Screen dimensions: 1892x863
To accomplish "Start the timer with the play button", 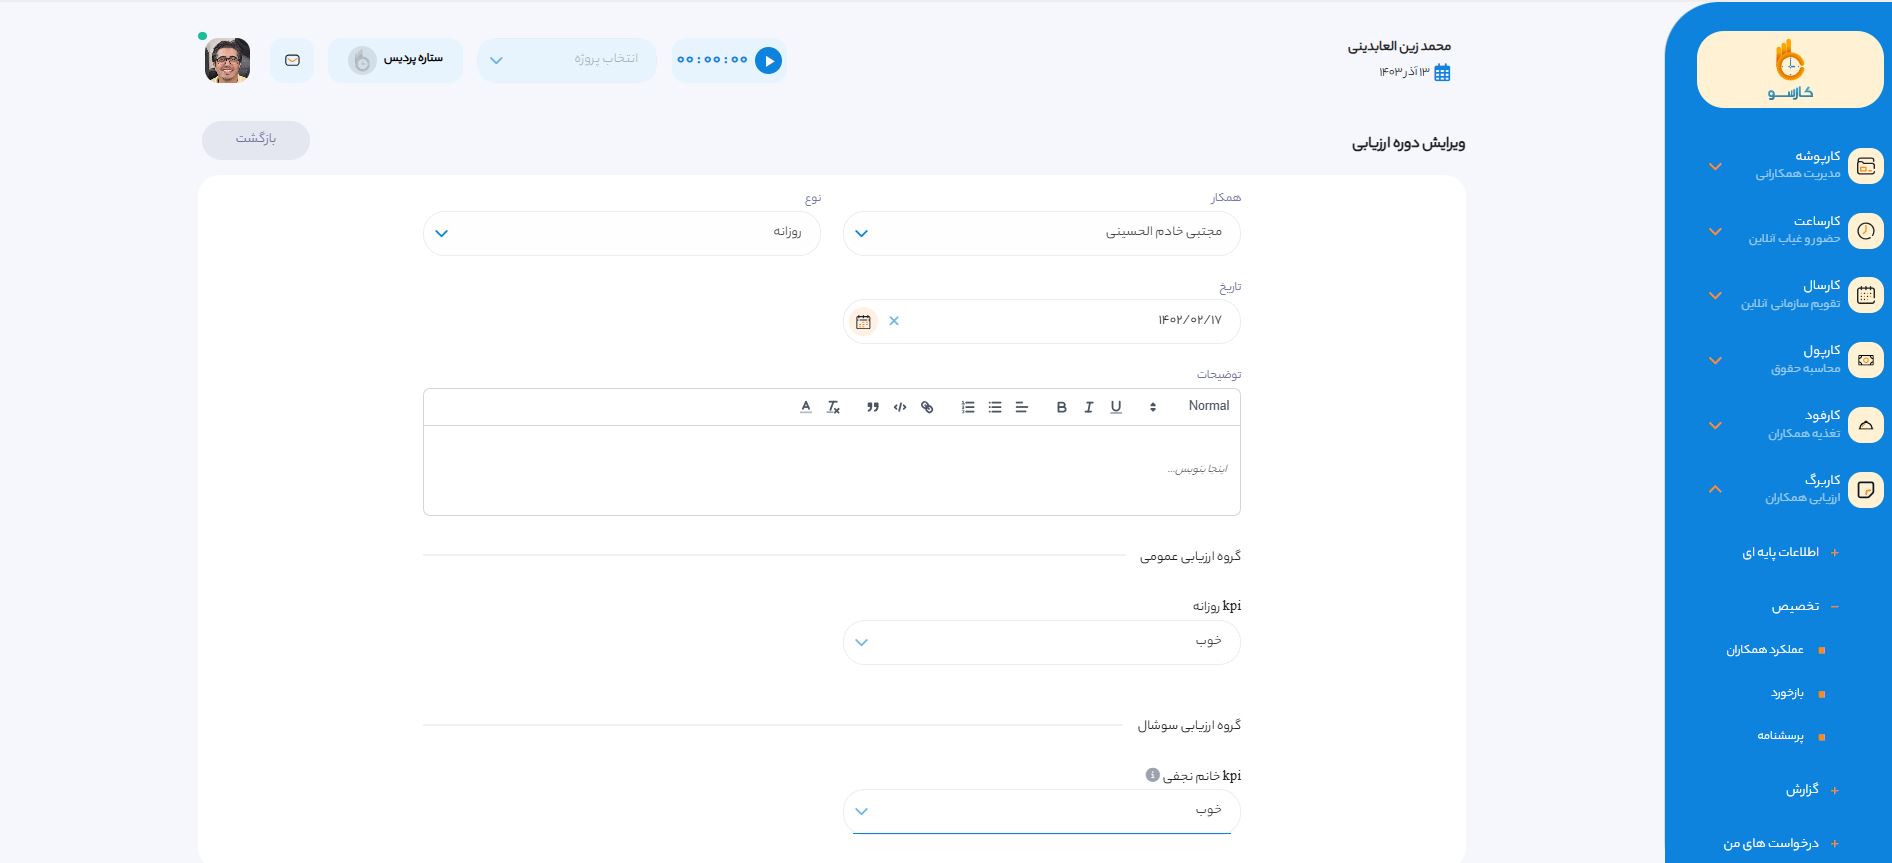I will (768, 61).
